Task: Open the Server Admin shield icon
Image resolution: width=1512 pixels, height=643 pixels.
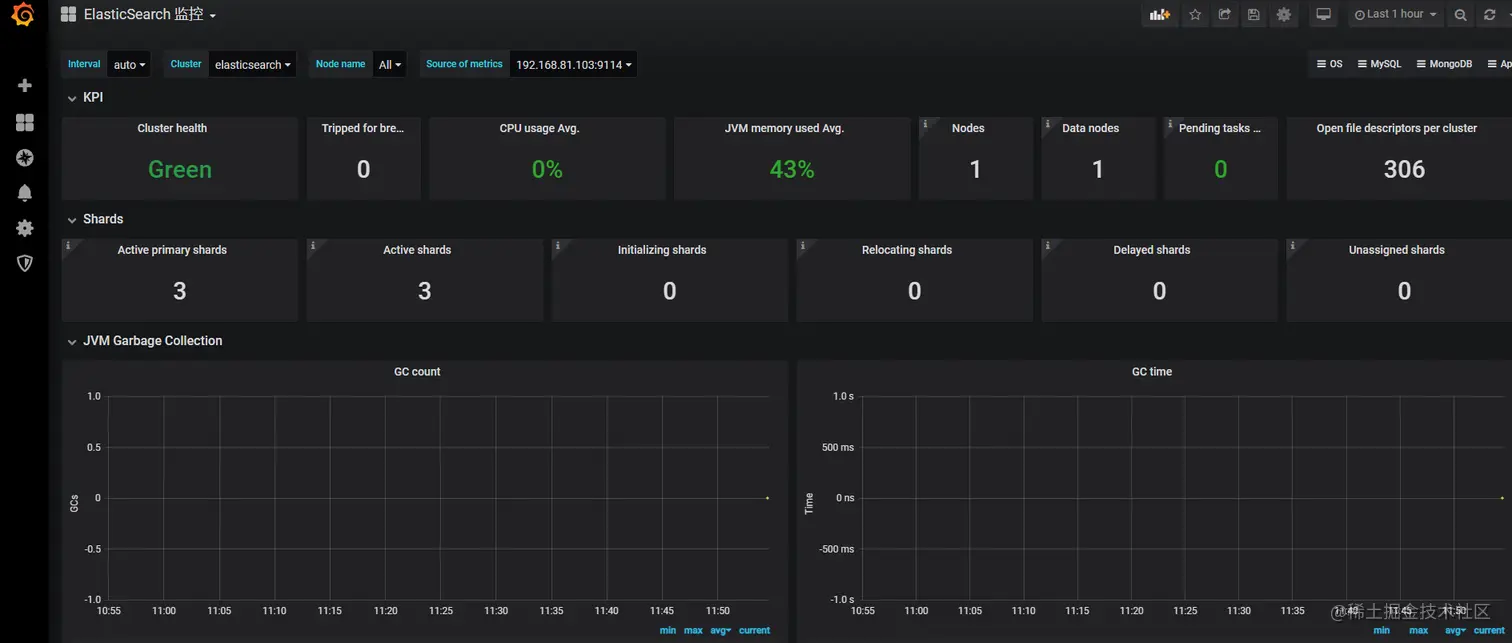Action: tap(25, 263)
